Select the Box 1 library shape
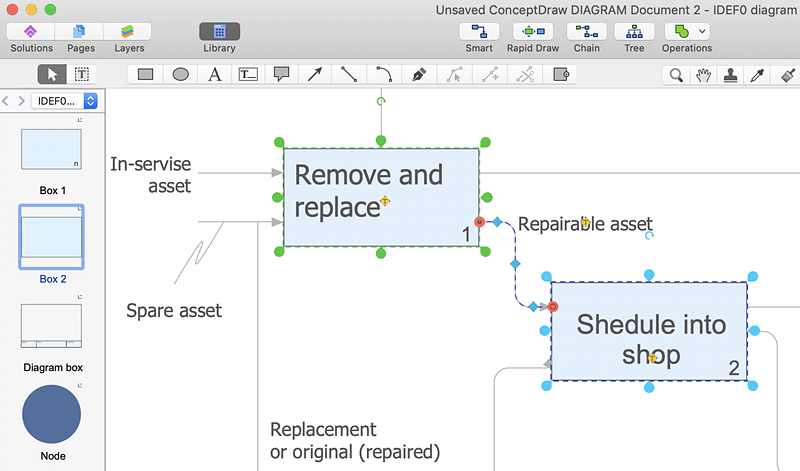Viewport: 800px width, 471px height. coord(51,150)
